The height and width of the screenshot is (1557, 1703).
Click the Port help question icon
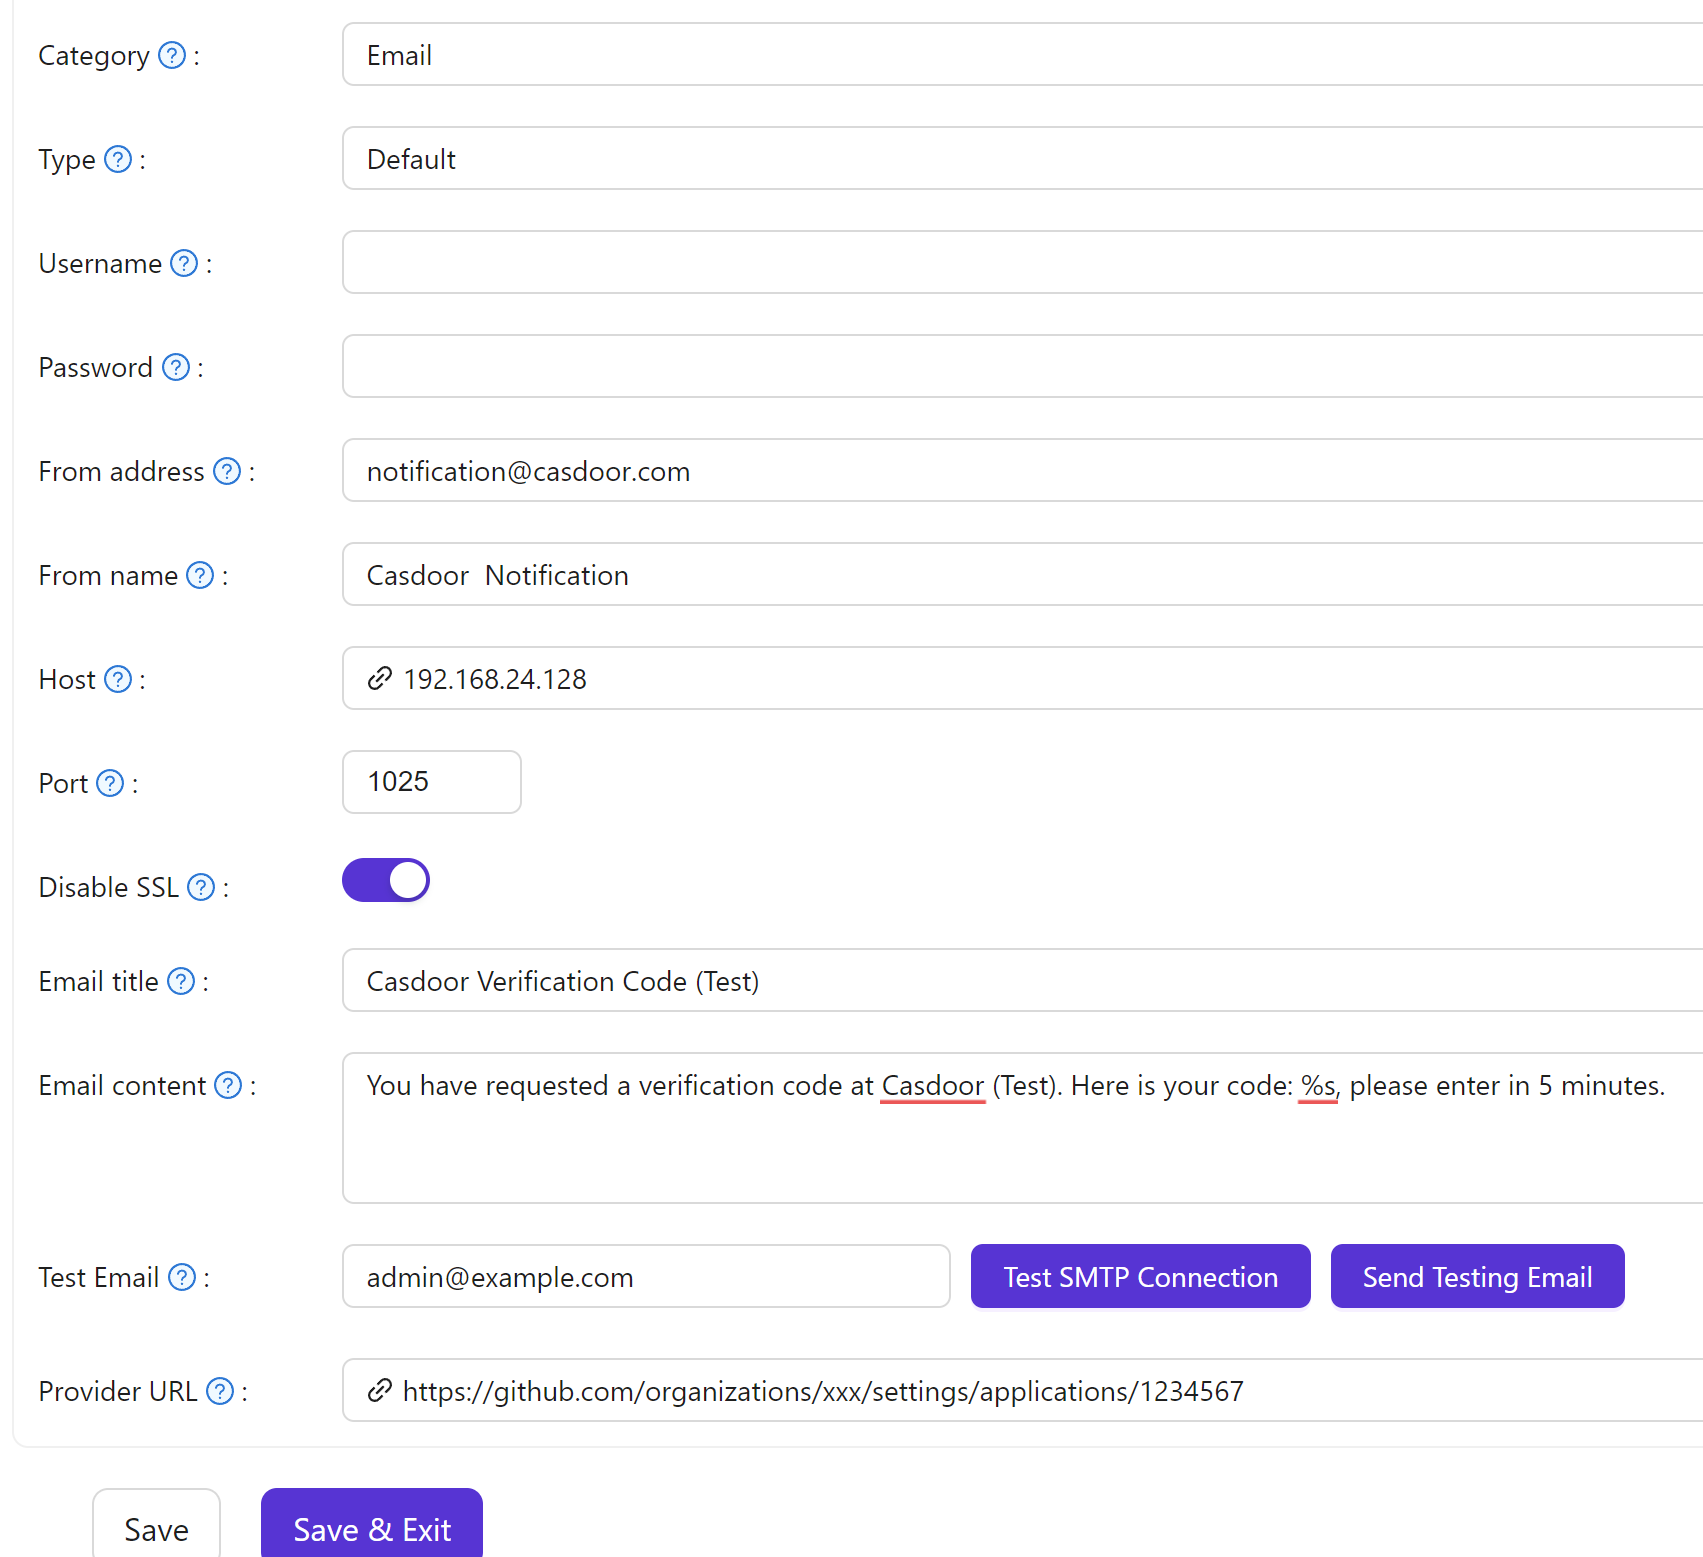109,783
